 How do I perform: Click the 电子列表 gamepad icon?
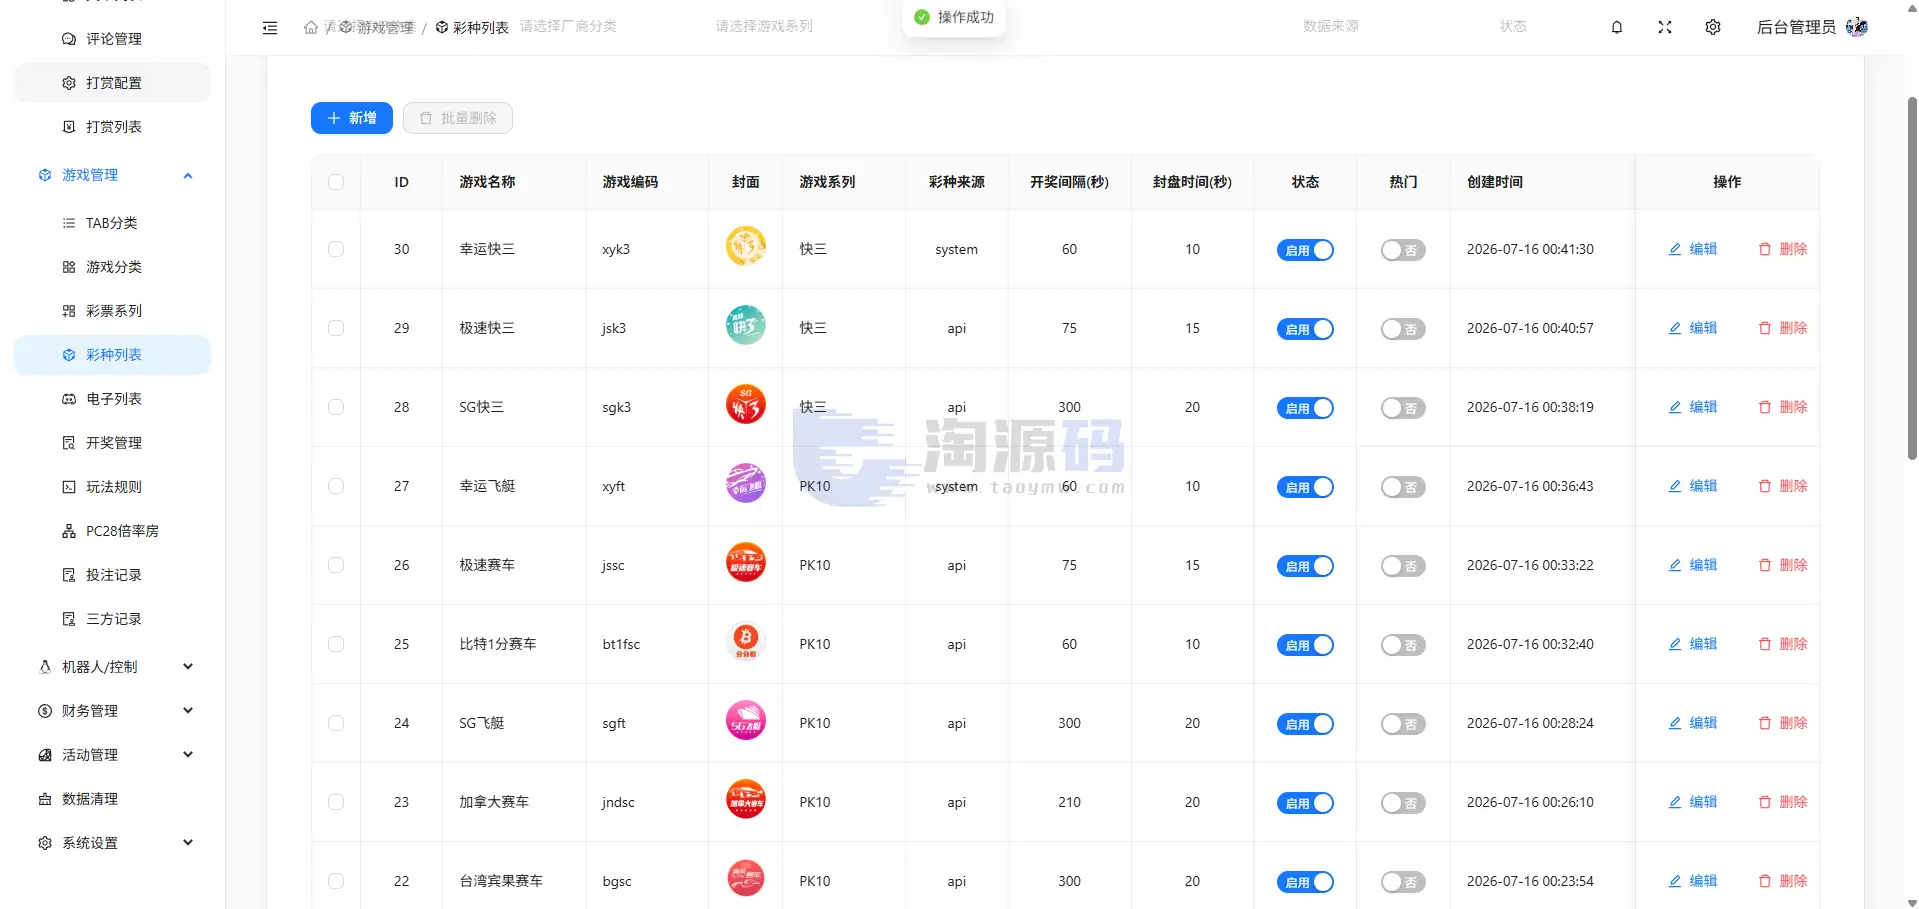coord(69,399)
